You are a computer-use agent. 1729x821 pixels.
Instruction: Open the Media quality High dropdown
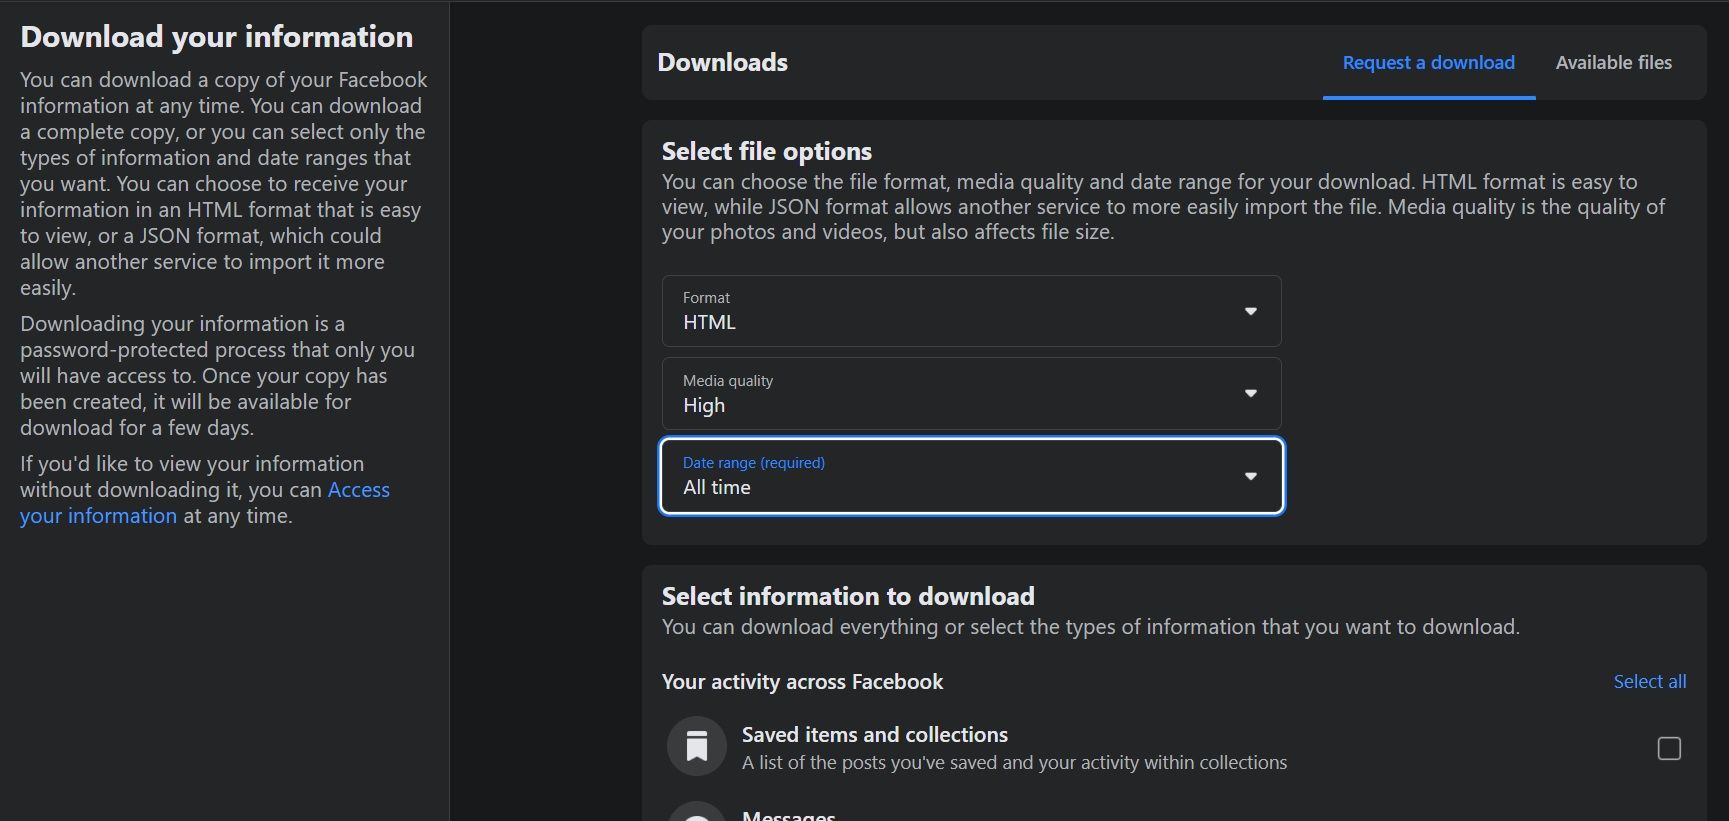click(x=971, y=394)
